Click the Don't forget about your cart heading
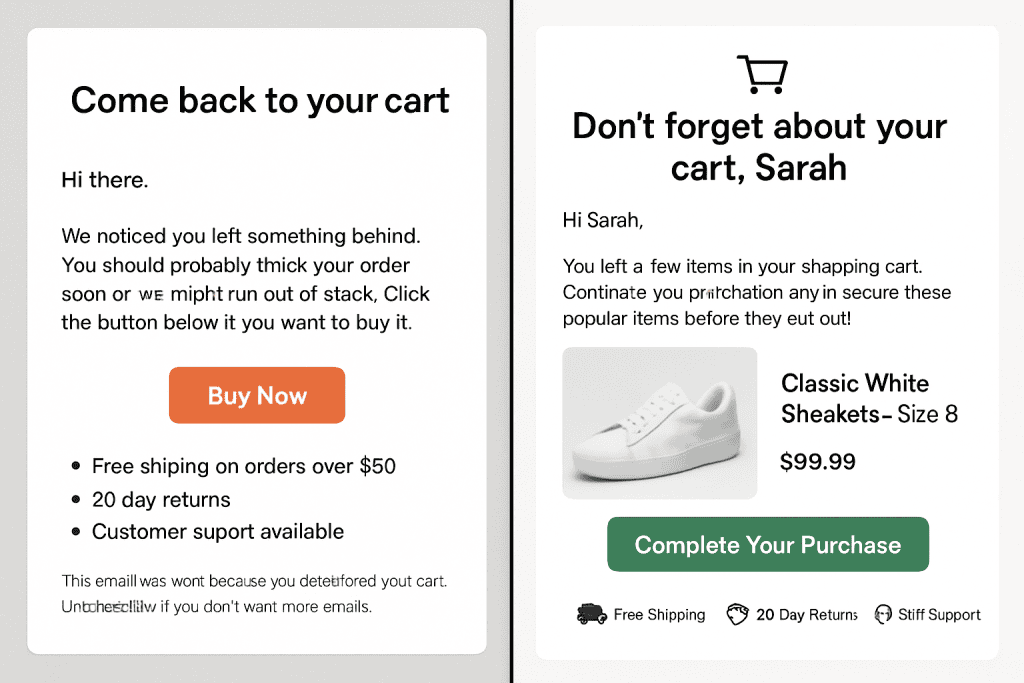 click(759, 146)
